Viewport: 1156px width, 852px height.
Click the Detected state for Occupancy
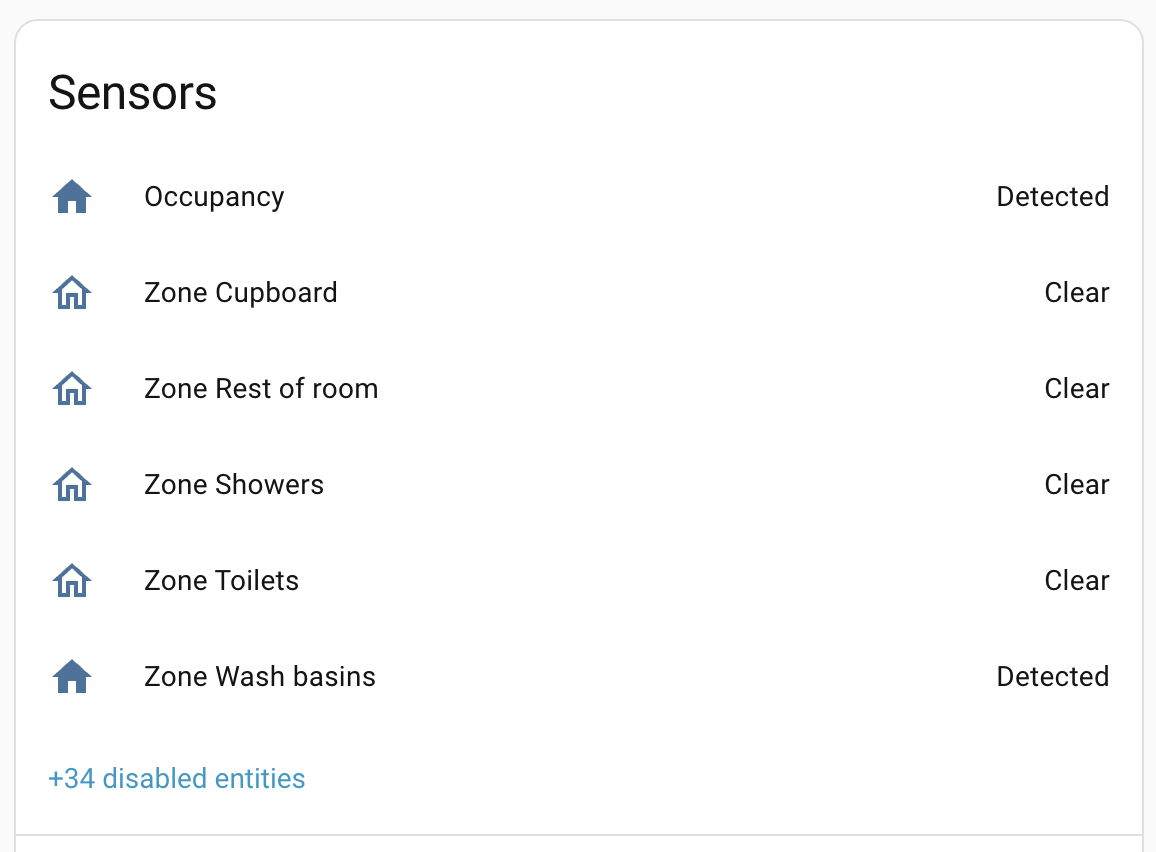pyautogui.click(x=1052, y=196)
